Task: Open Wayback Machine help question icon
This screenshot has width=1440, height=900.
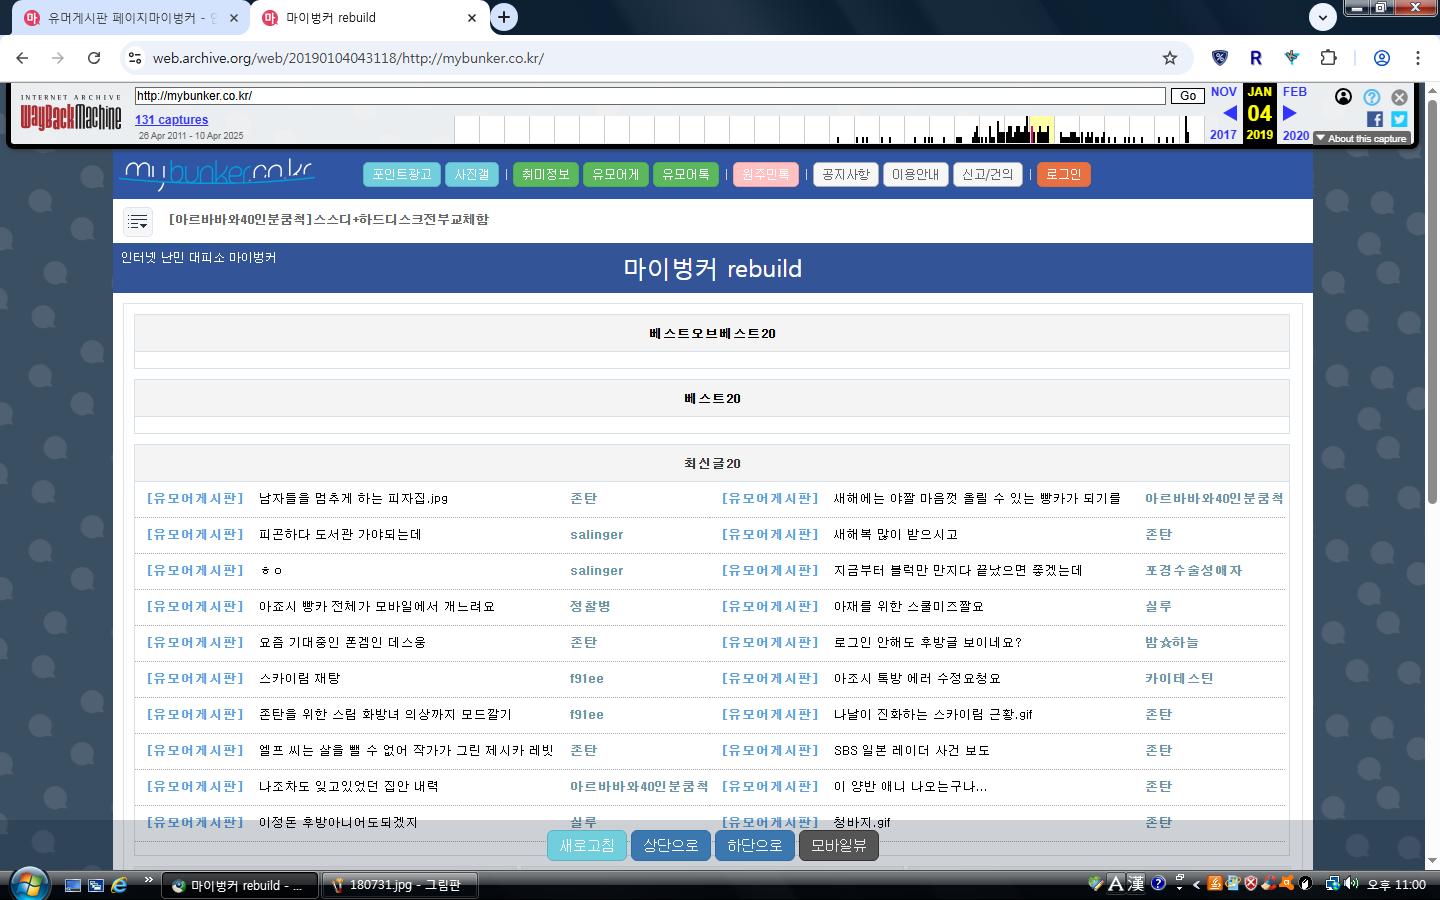Action: click(x=1372, y=97)
